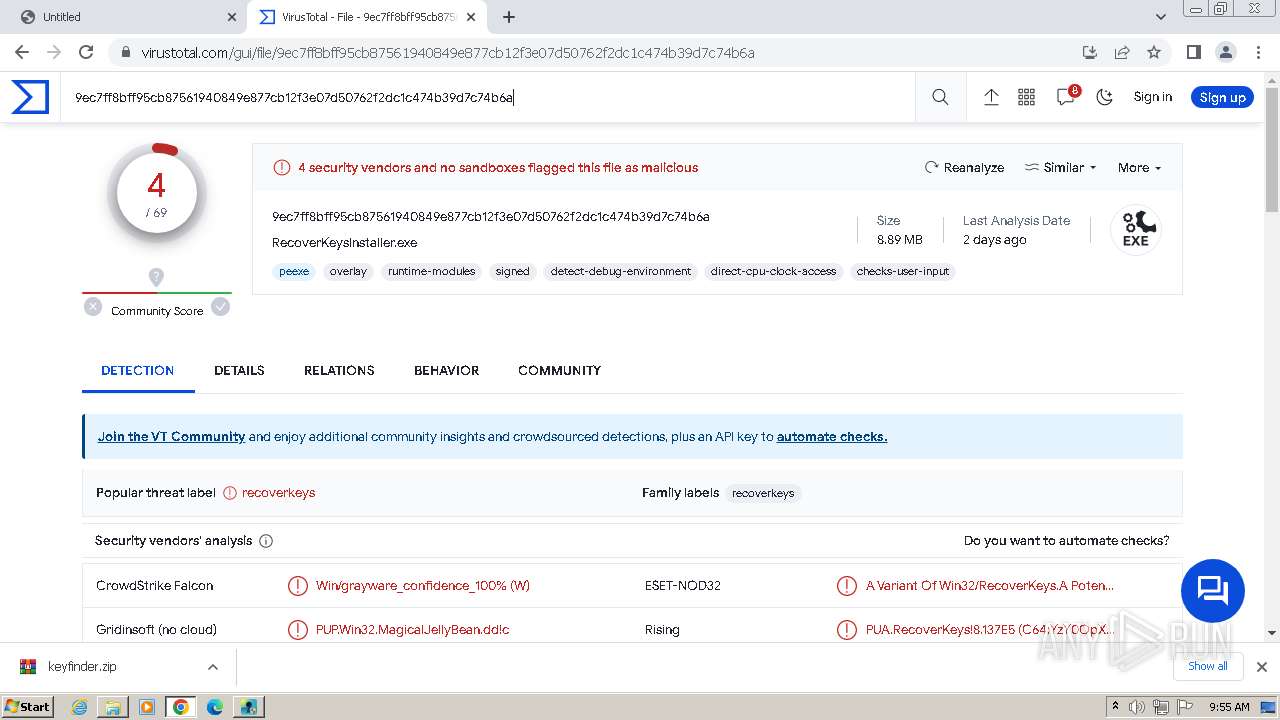Click the share page icon
Screen dimensions: 1280x720
(x=1122, y=52)
